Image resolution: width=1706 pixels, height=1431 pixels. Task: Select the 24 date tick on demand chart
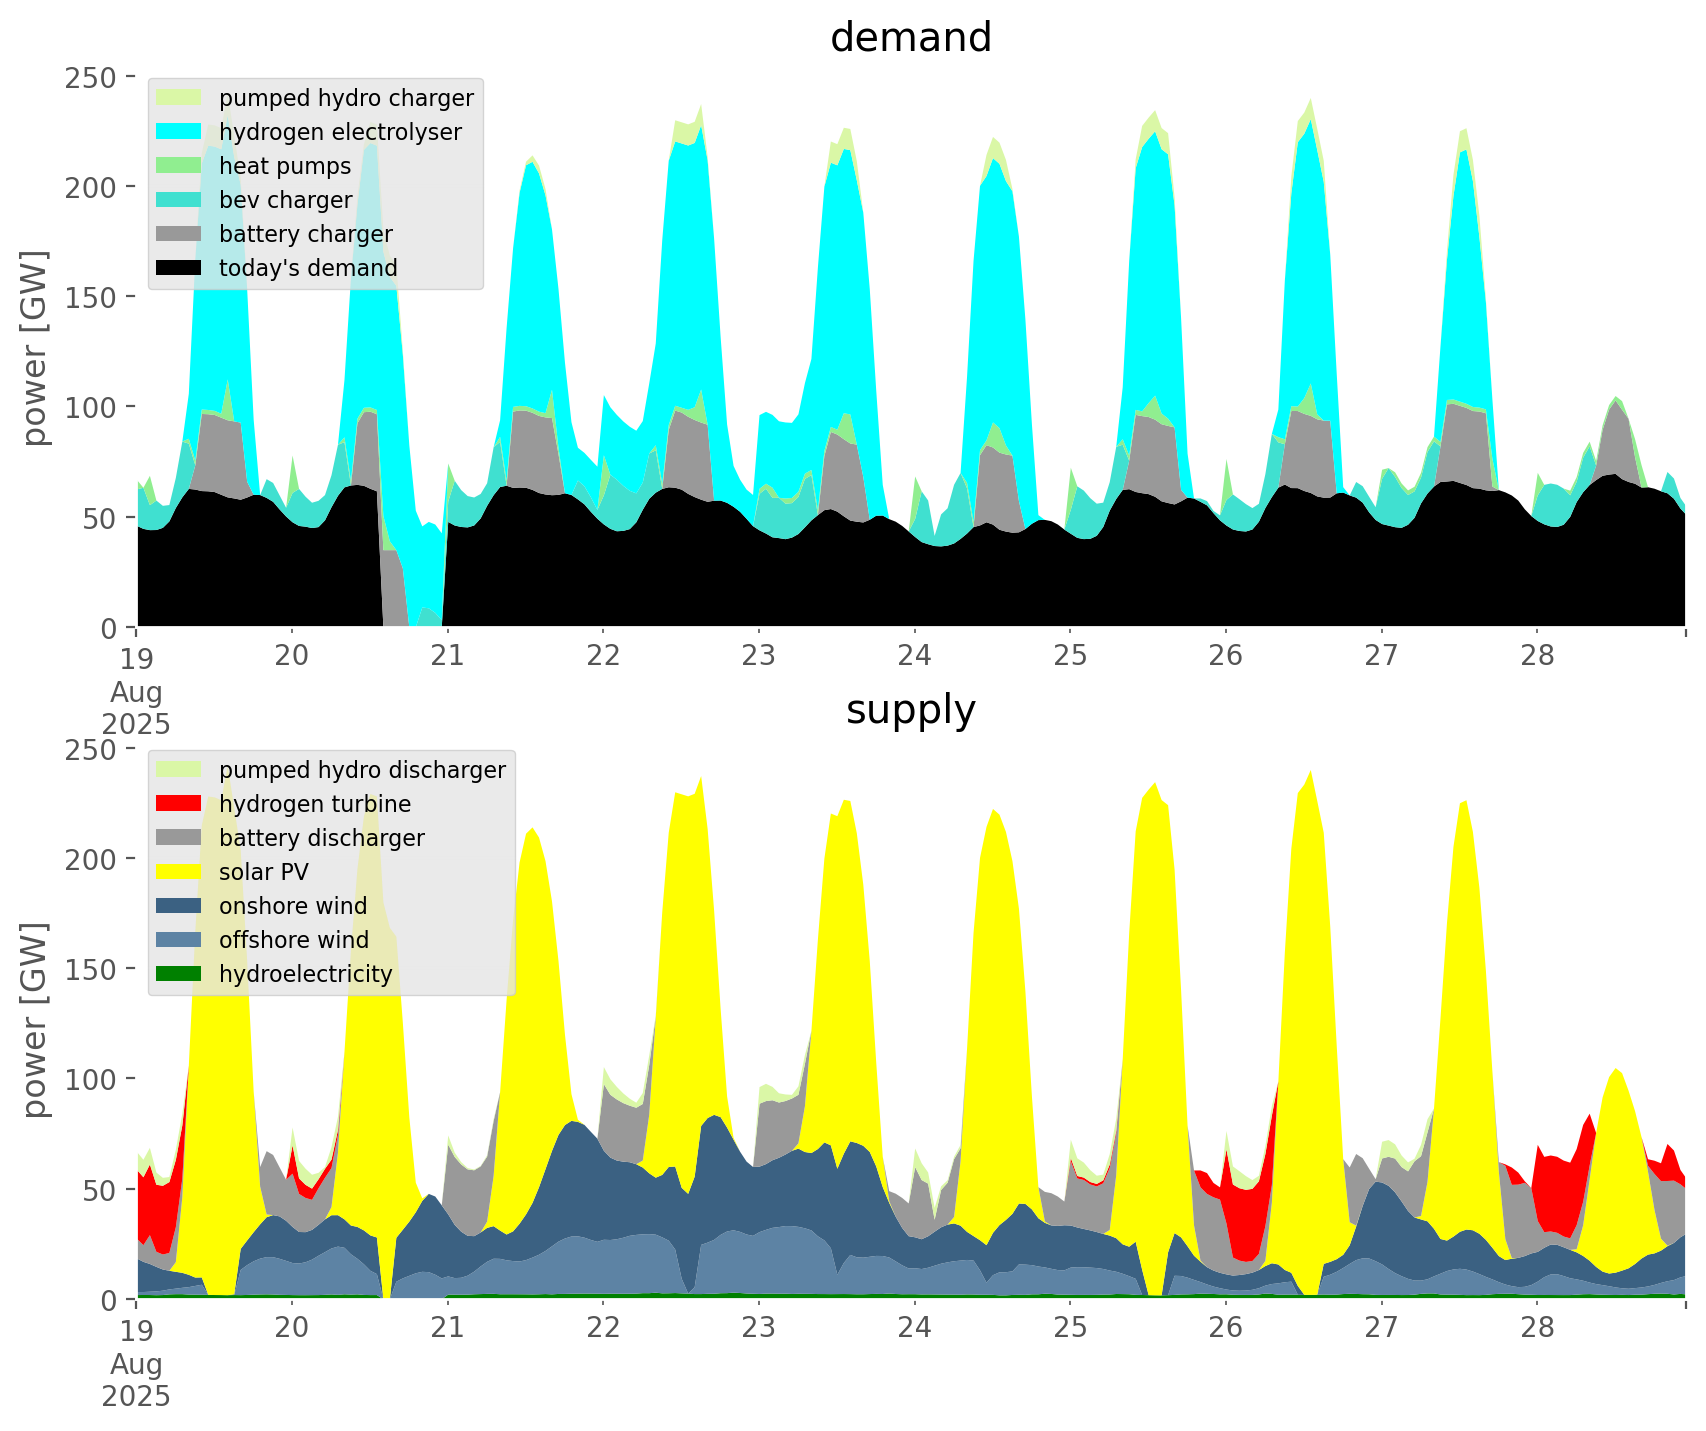914,656
